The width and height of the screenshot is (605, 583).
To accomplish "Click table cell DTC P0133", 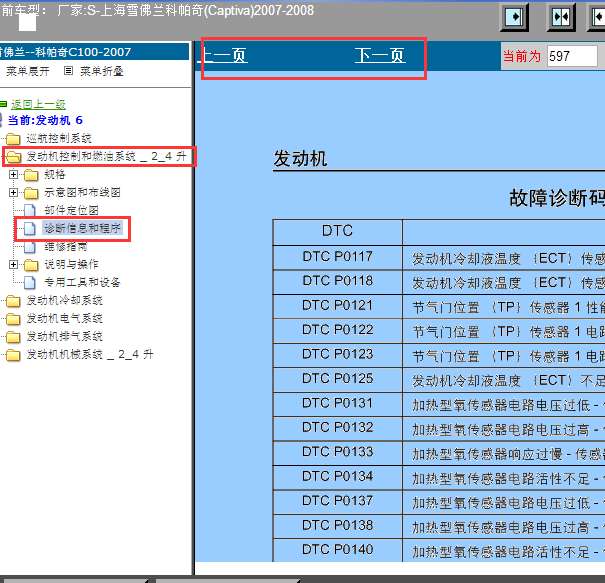I will click(338, 452).
